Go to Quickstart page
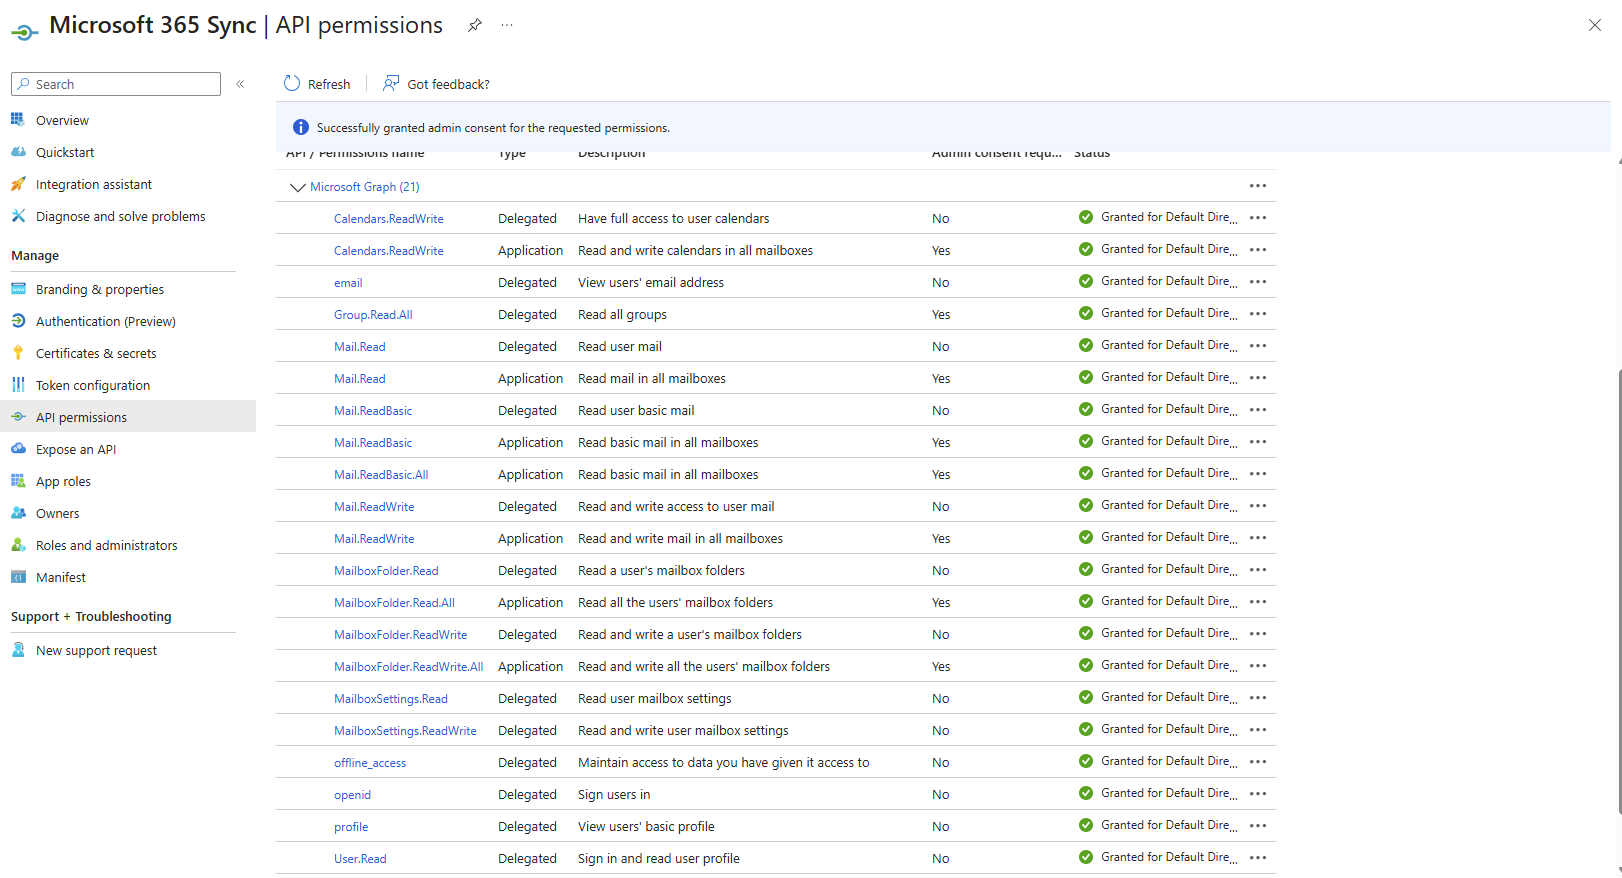Viewport: 1622px width, 878px height. 65,152
